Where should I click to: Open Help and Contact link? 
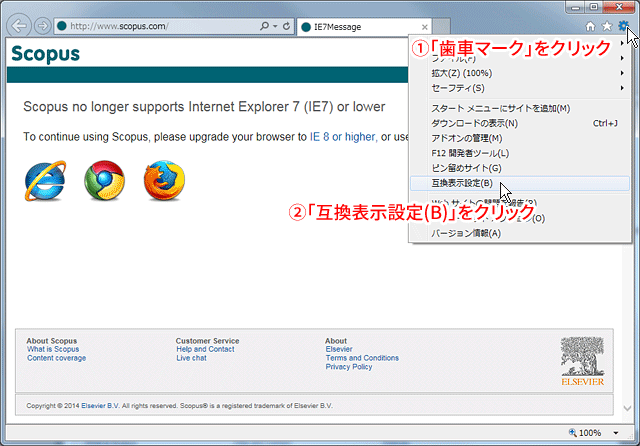coord(205,349)
